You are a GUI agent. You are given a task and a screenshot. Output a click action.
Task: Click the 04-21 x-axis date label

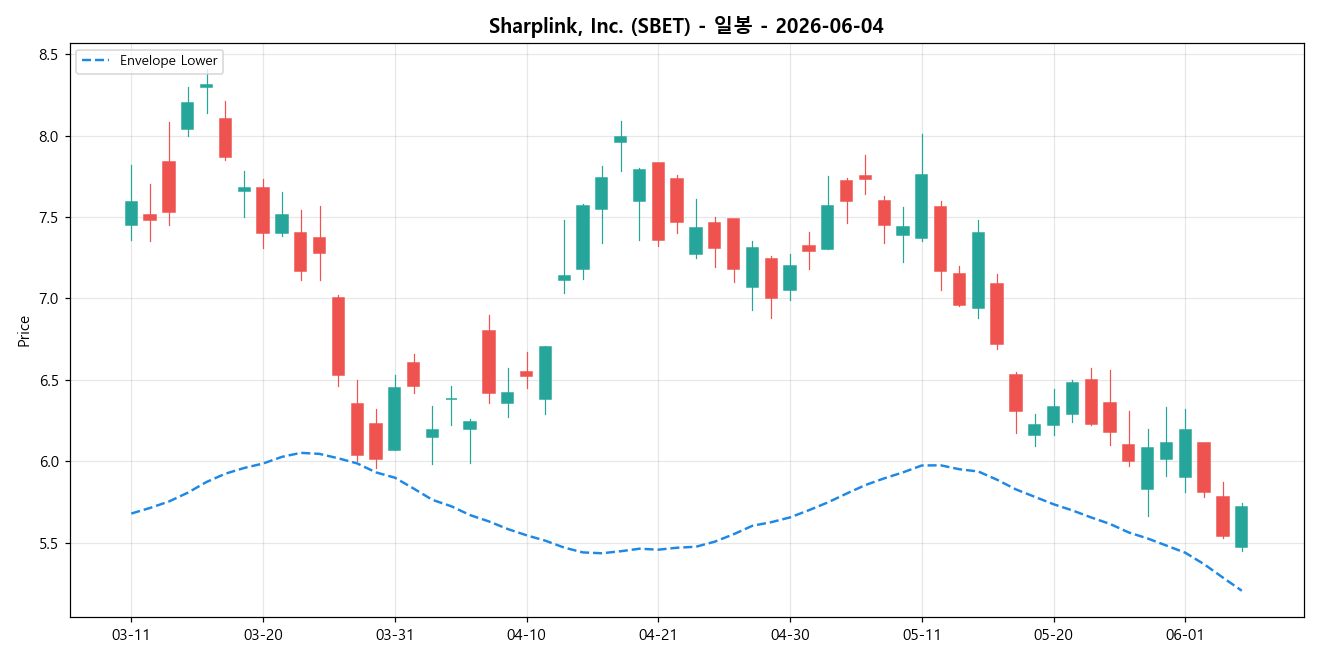[x=658, y=635]
